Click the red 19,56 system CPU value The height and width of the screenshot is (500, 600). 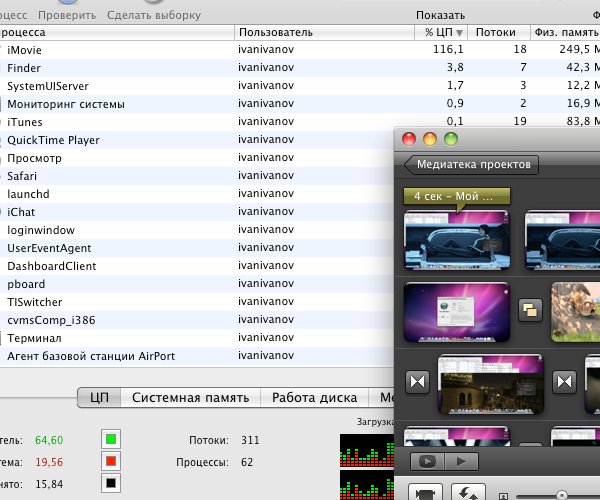click(x=49, y=462)
